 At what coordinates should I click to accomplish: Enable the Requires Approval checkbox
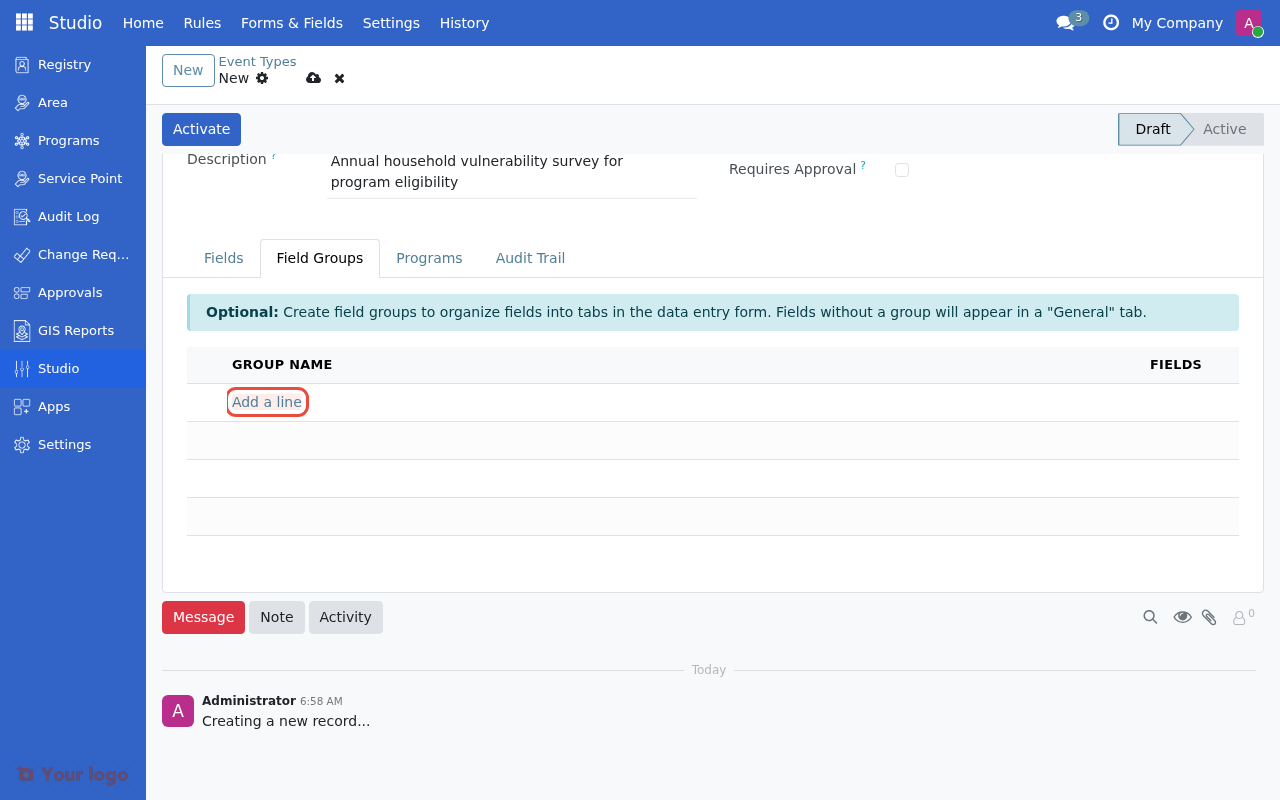902,170
